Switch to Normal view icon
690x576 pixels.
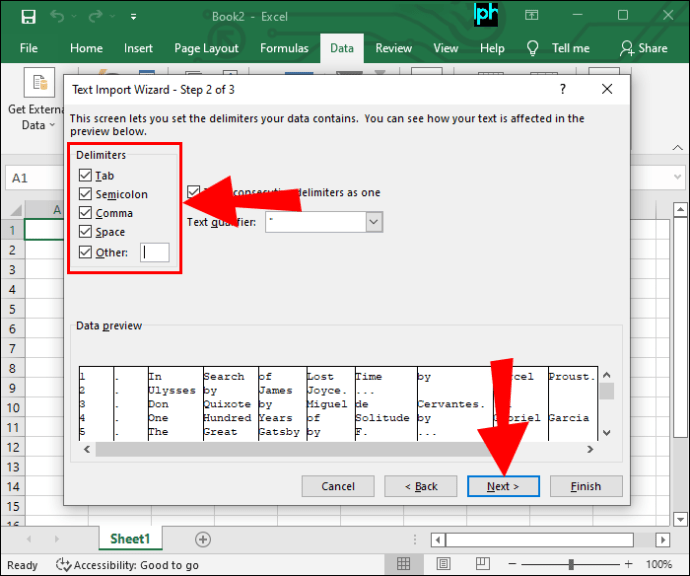coord(403,564)
